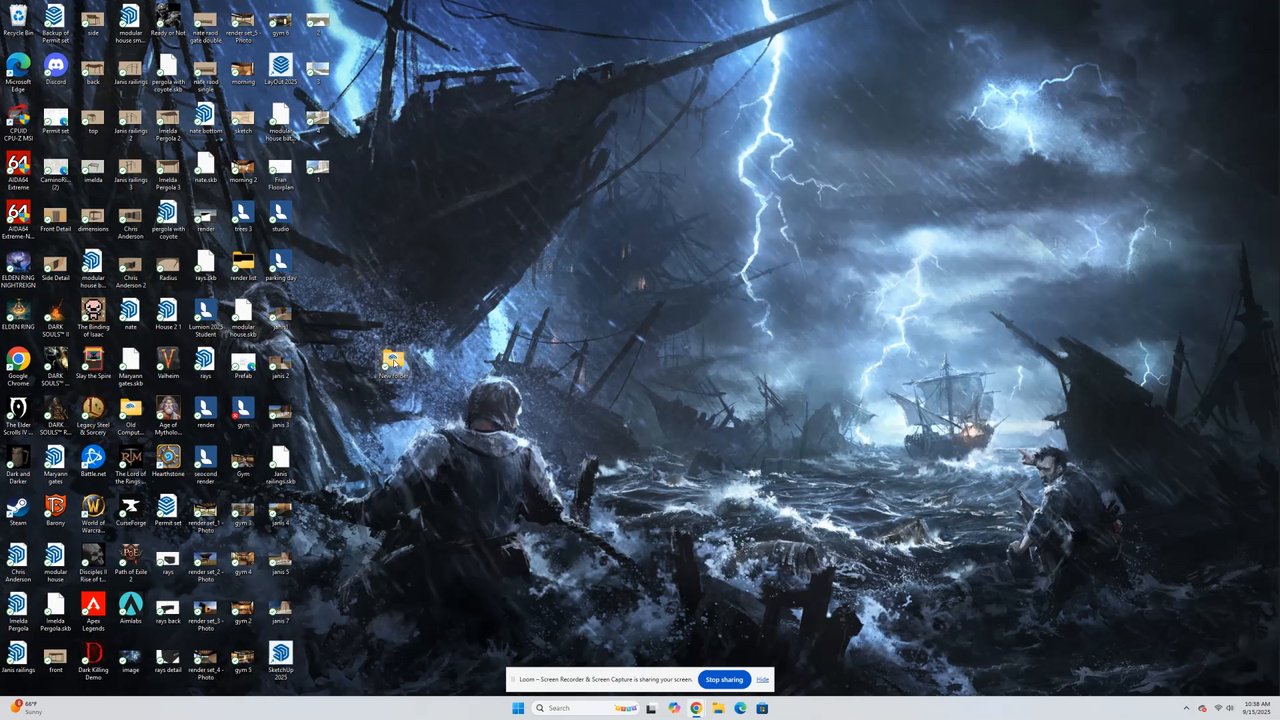Select the Apex Legends desktop icon
Image resolution: width=1280 pixels, height=720 pixels.
(93, 613)
